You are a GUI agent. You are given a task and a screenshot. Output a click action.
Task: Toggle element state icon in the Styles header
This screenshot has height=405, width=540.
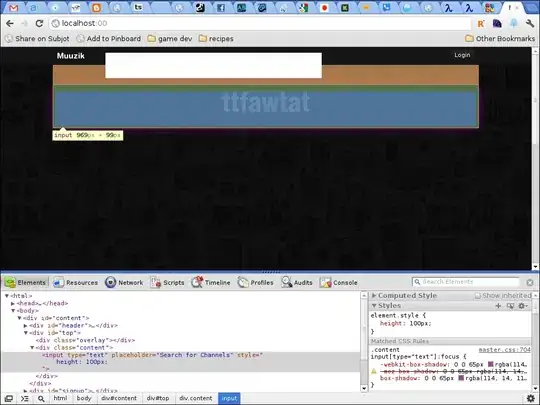(510, 305)
